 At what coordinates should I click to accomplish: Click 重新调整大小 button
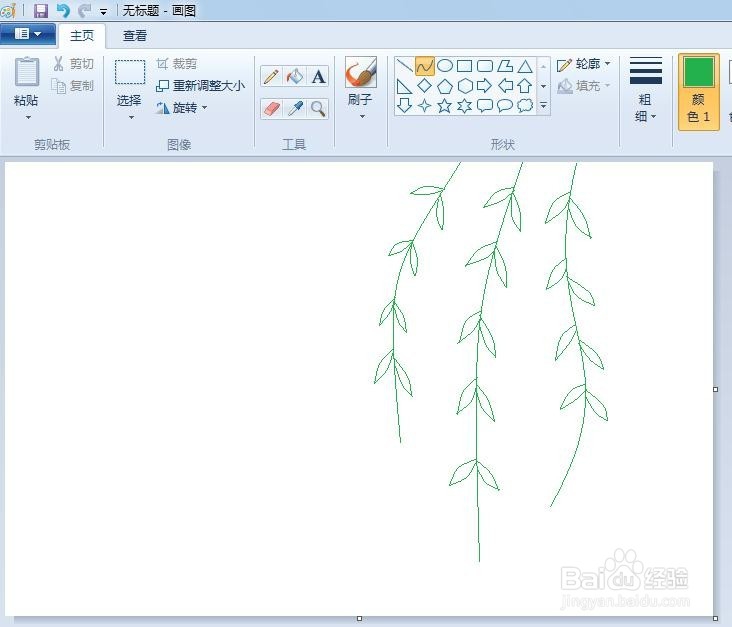[x=200, y=86]
